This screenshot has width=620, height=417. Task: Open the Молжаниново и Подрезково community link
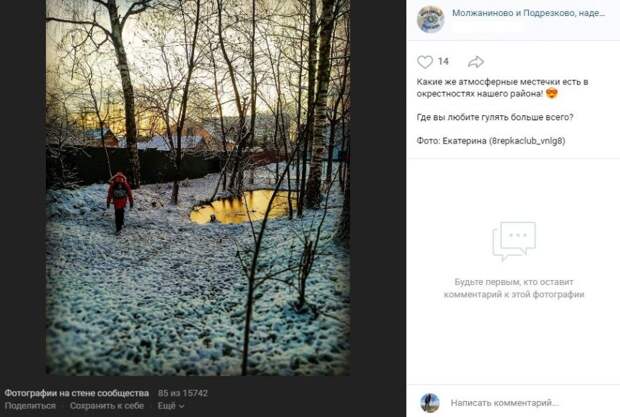(529, 13)
